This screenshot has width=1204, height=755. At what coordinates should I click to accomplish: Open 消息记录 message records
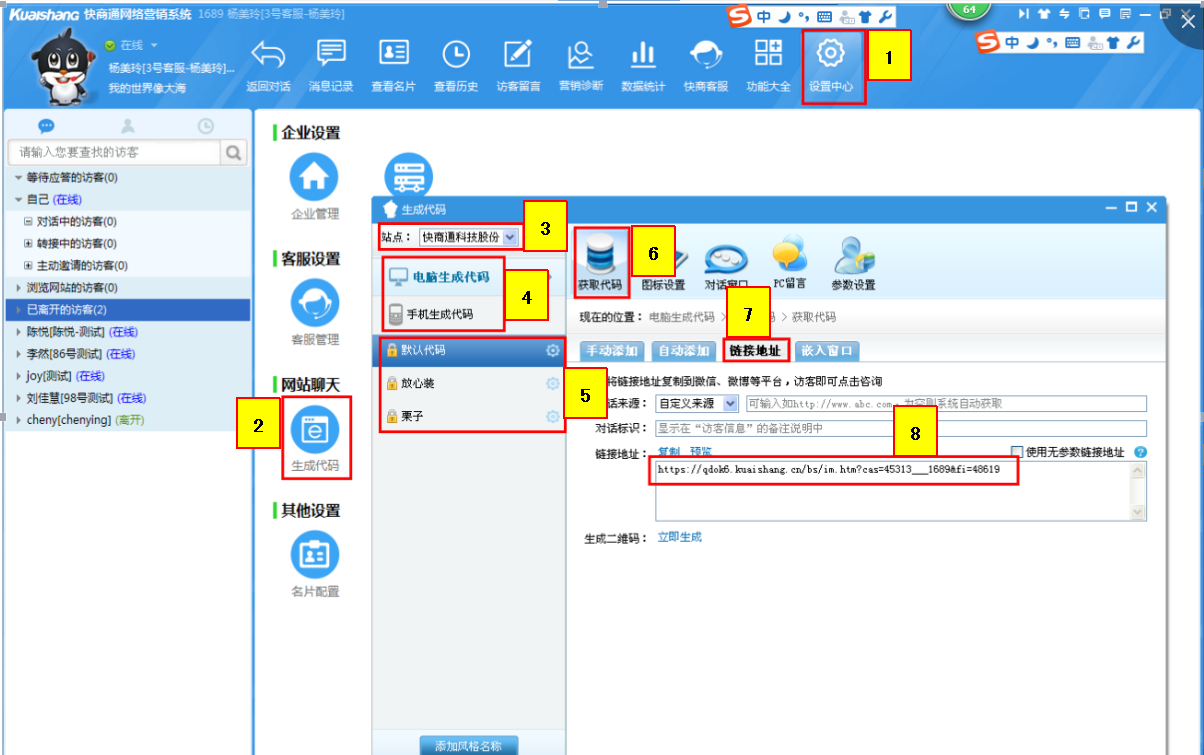(x=331, y=54)
